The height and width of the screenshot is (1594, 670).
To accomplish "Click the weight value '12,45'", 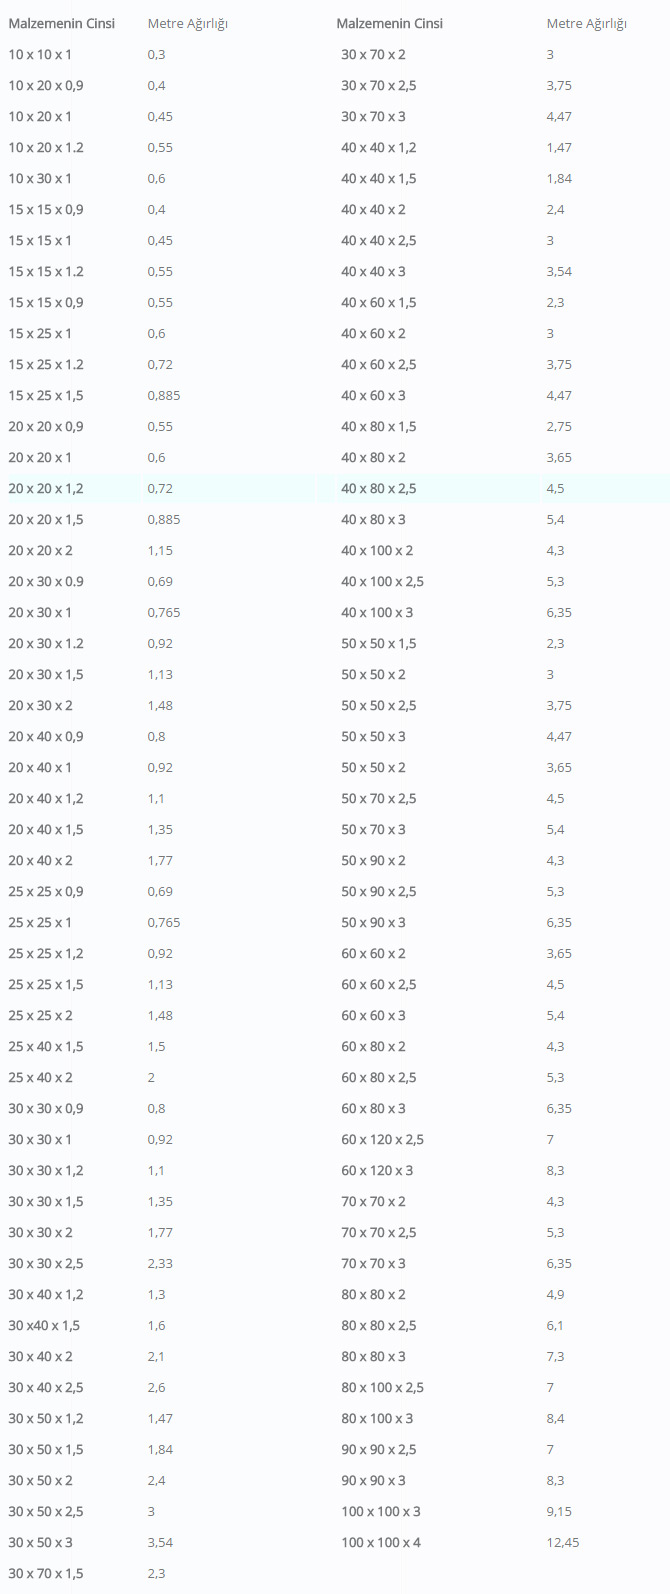I will tap(562, 1542).
